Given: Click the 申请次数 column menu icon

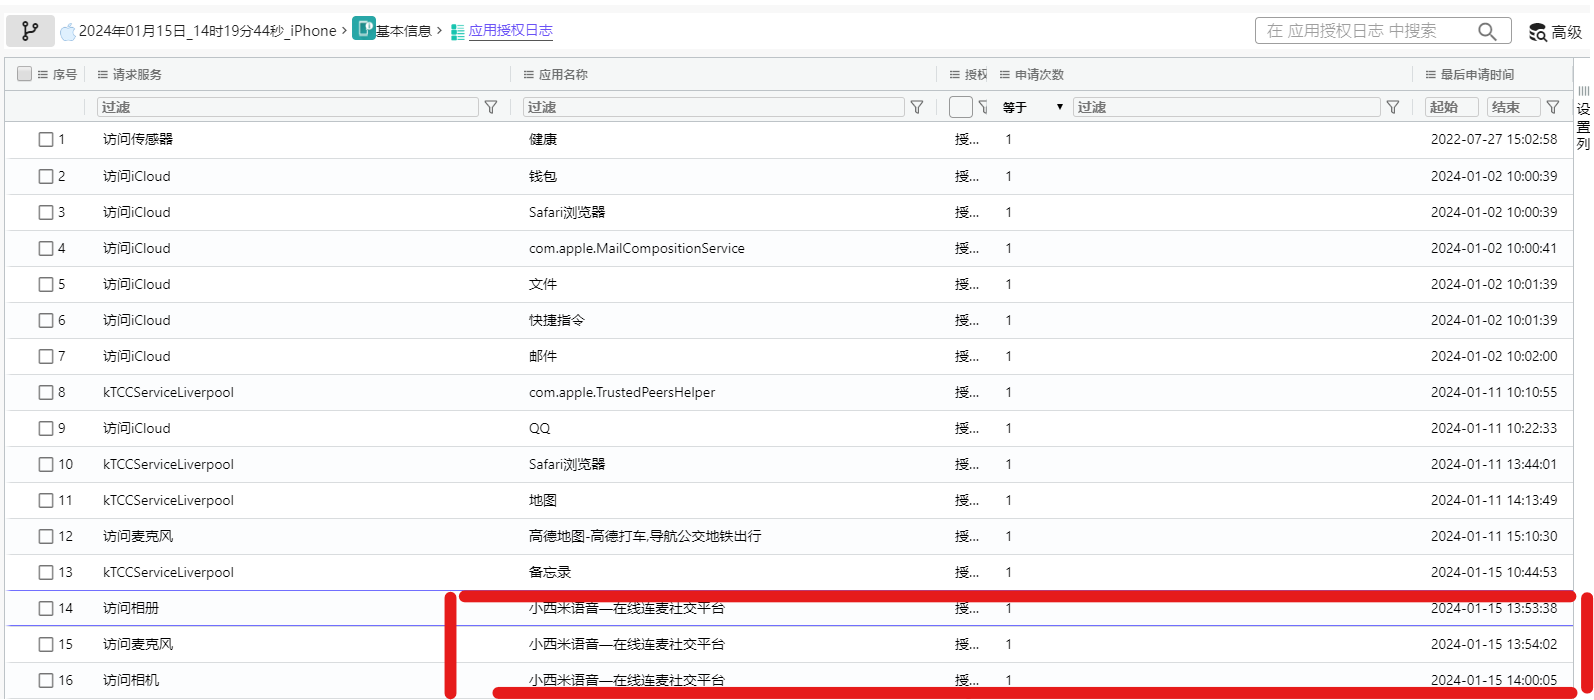Looking at the screenshot, I should coord(1005,75).
